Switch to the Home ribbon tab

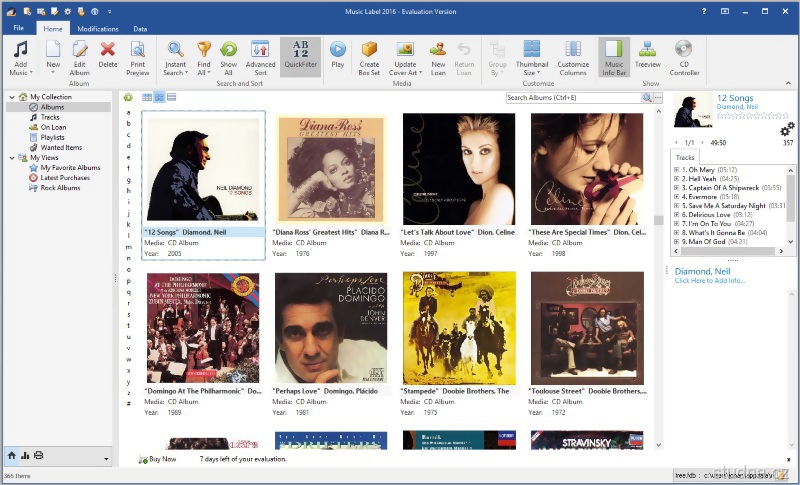click(x=53, y=29)
